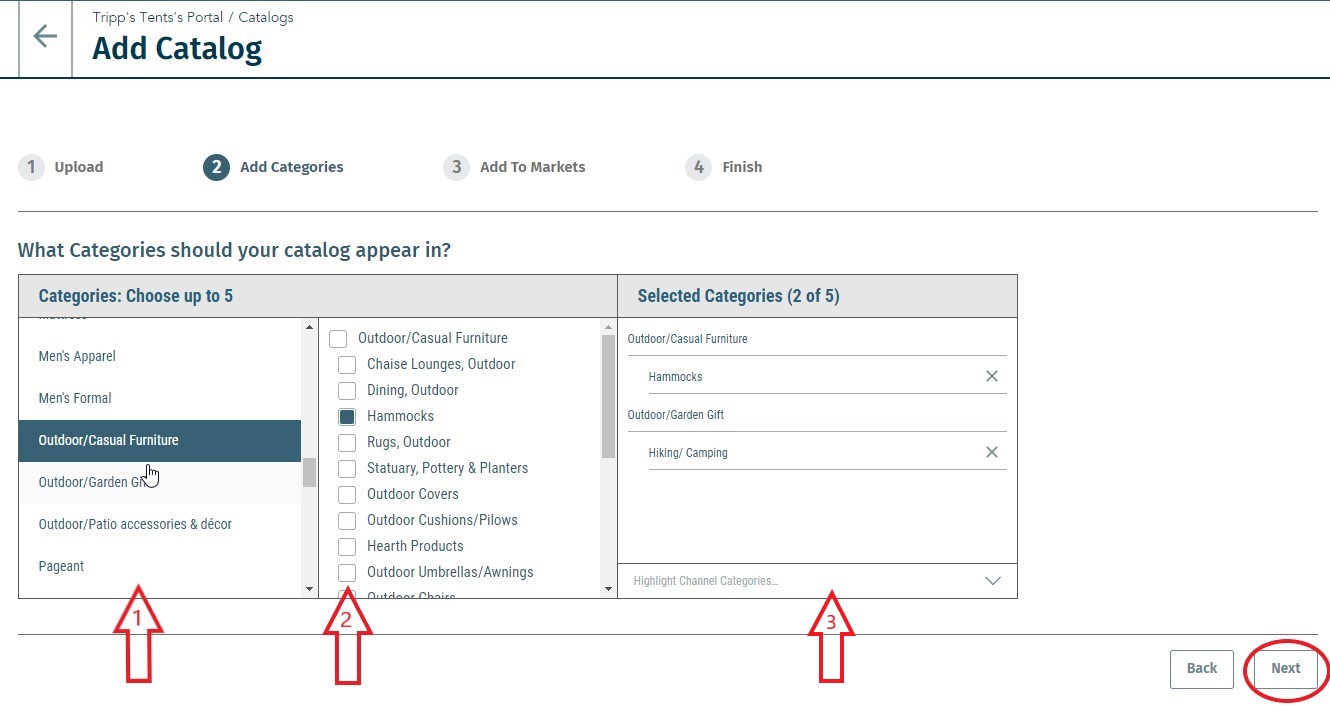The width and height of the screenshot is (1330, 707).
Task: Check Rugs, Outdoor checkbox
Action: click(347, 442)
